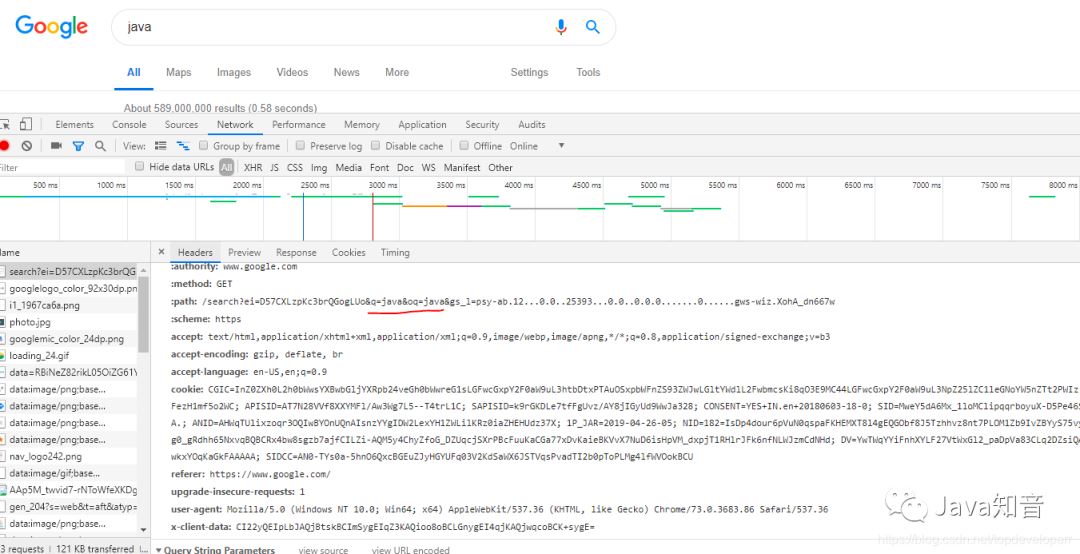Click the throttling dropdown arrow
Viewport: 1080px width, 554px height.
pos(561,146)
